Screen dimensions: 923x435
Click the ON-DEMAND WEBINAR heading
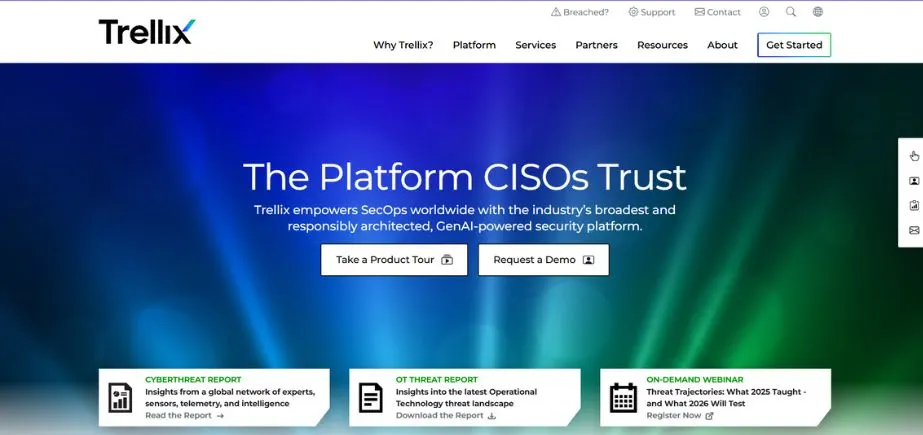(695, 380)
